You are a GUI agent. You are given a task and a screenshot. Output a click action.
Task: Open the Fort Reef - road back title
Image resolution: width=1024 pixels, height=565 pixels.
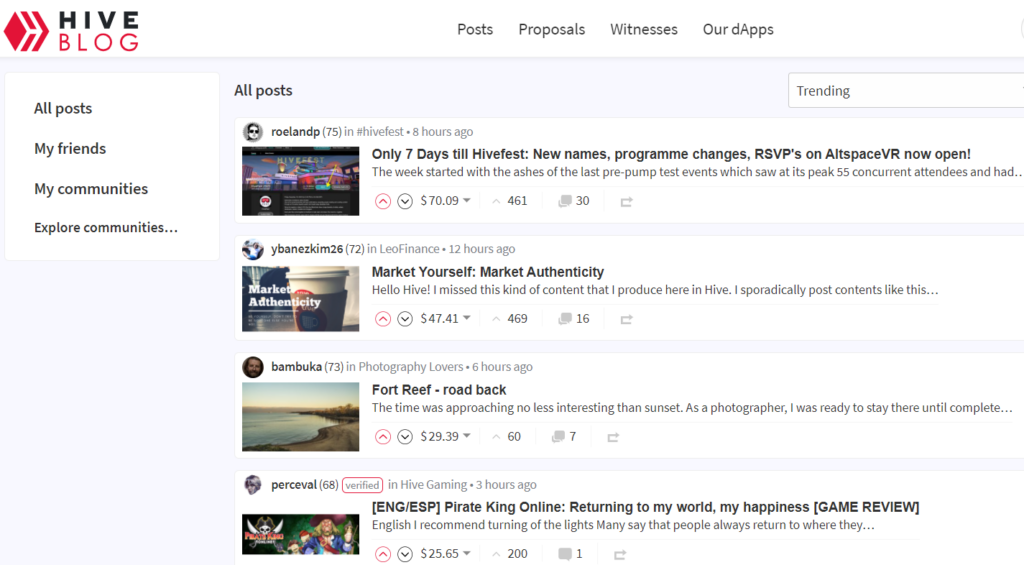pyautogui.click(x=439, y=390)
